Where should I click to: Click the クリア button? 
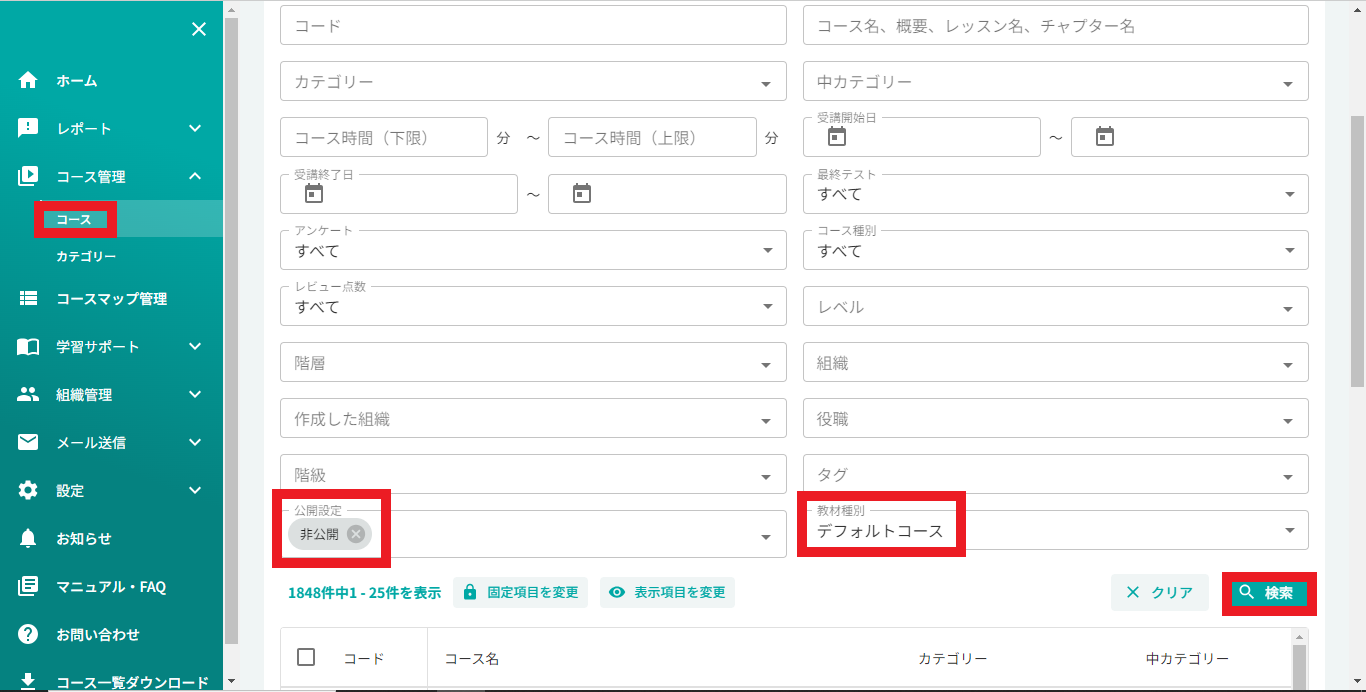pos(1159,592)
